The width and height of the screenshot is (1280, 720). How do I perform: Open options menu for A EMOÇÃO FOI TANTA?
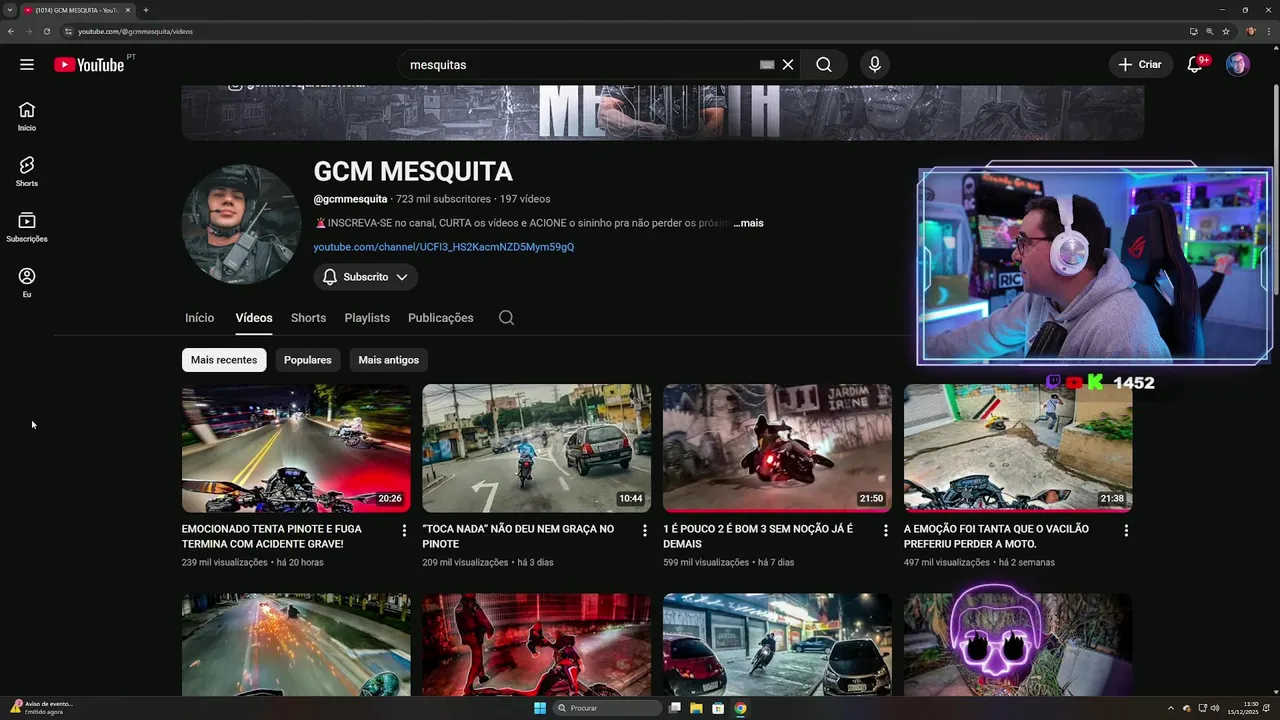point(1126,531)
